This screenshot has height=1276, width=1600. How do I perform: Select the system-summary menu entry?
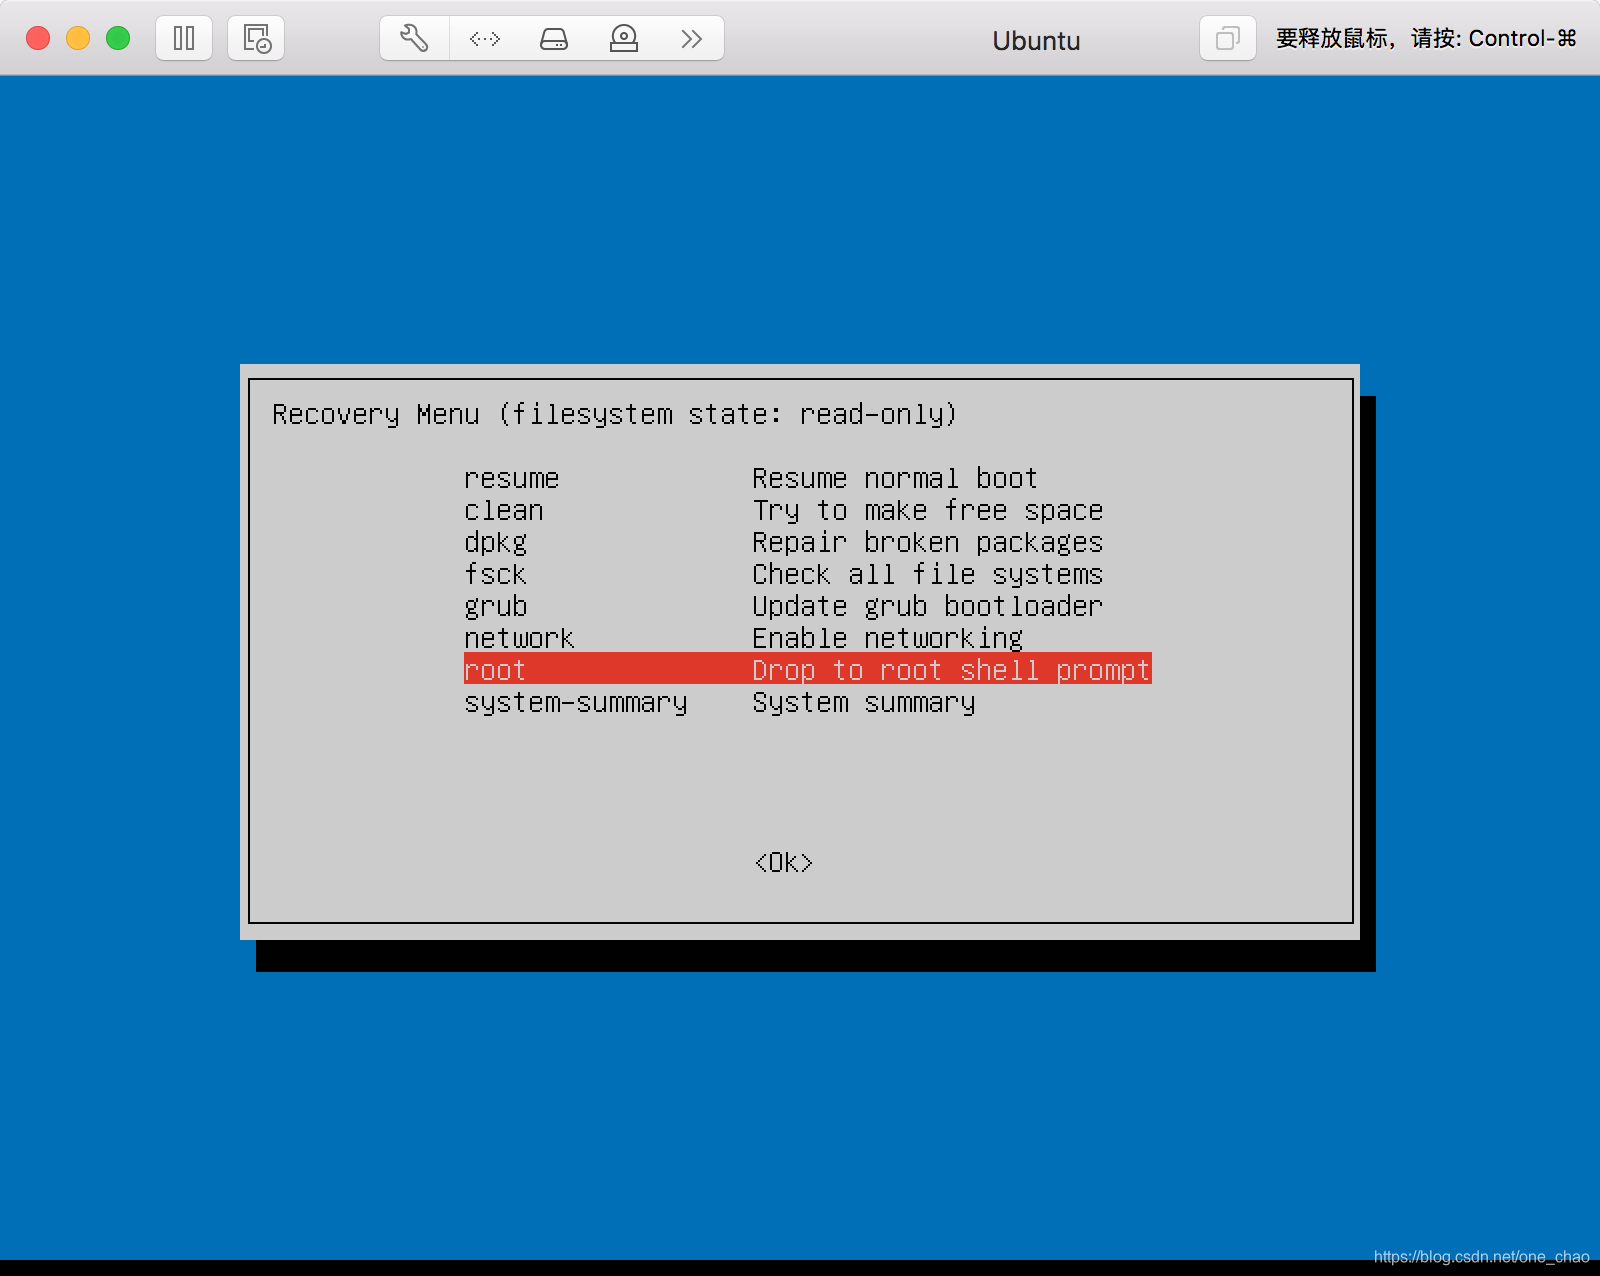click(576, 703)
